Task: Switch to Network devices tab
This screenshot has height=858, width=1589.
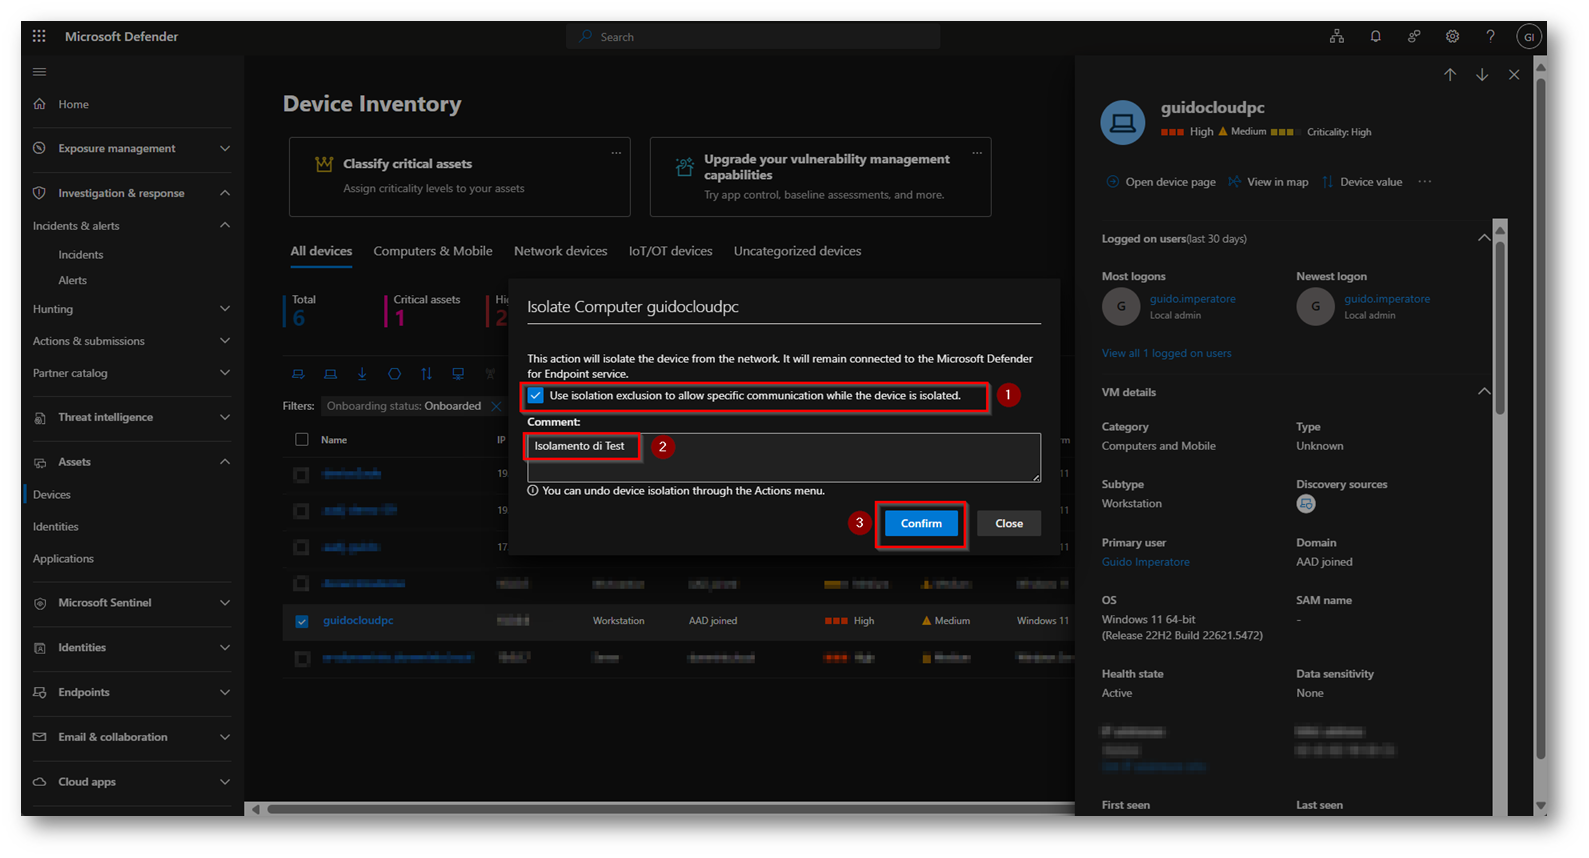Action: pos(560,251)
